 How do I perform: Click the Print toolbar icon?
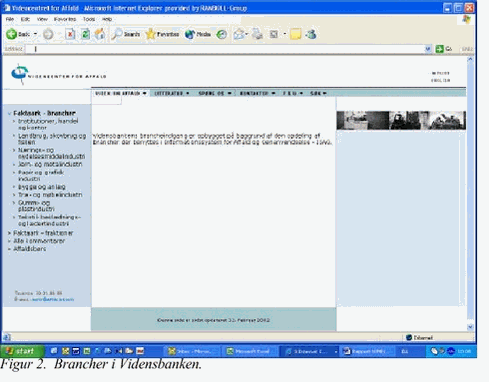257,34
